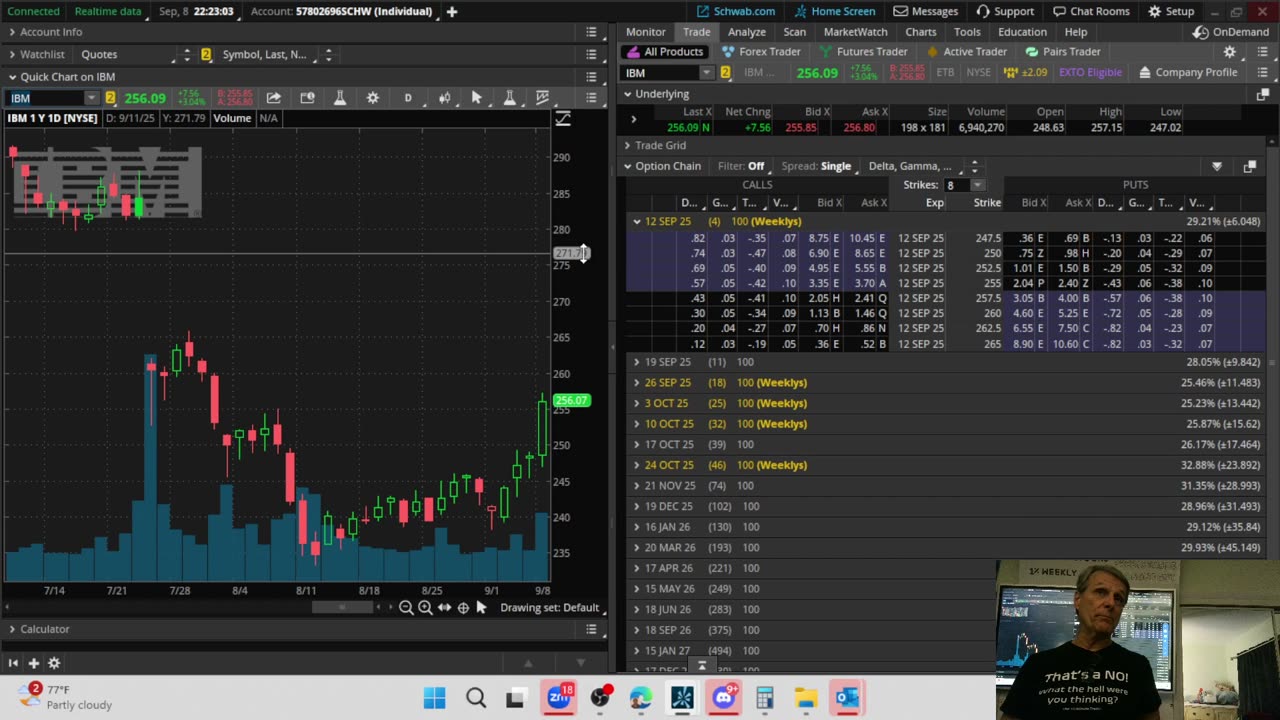Switch to the Analyze tab
Image resolution: width=1280 pixels, height=720 pixels.
coord(746,32)
